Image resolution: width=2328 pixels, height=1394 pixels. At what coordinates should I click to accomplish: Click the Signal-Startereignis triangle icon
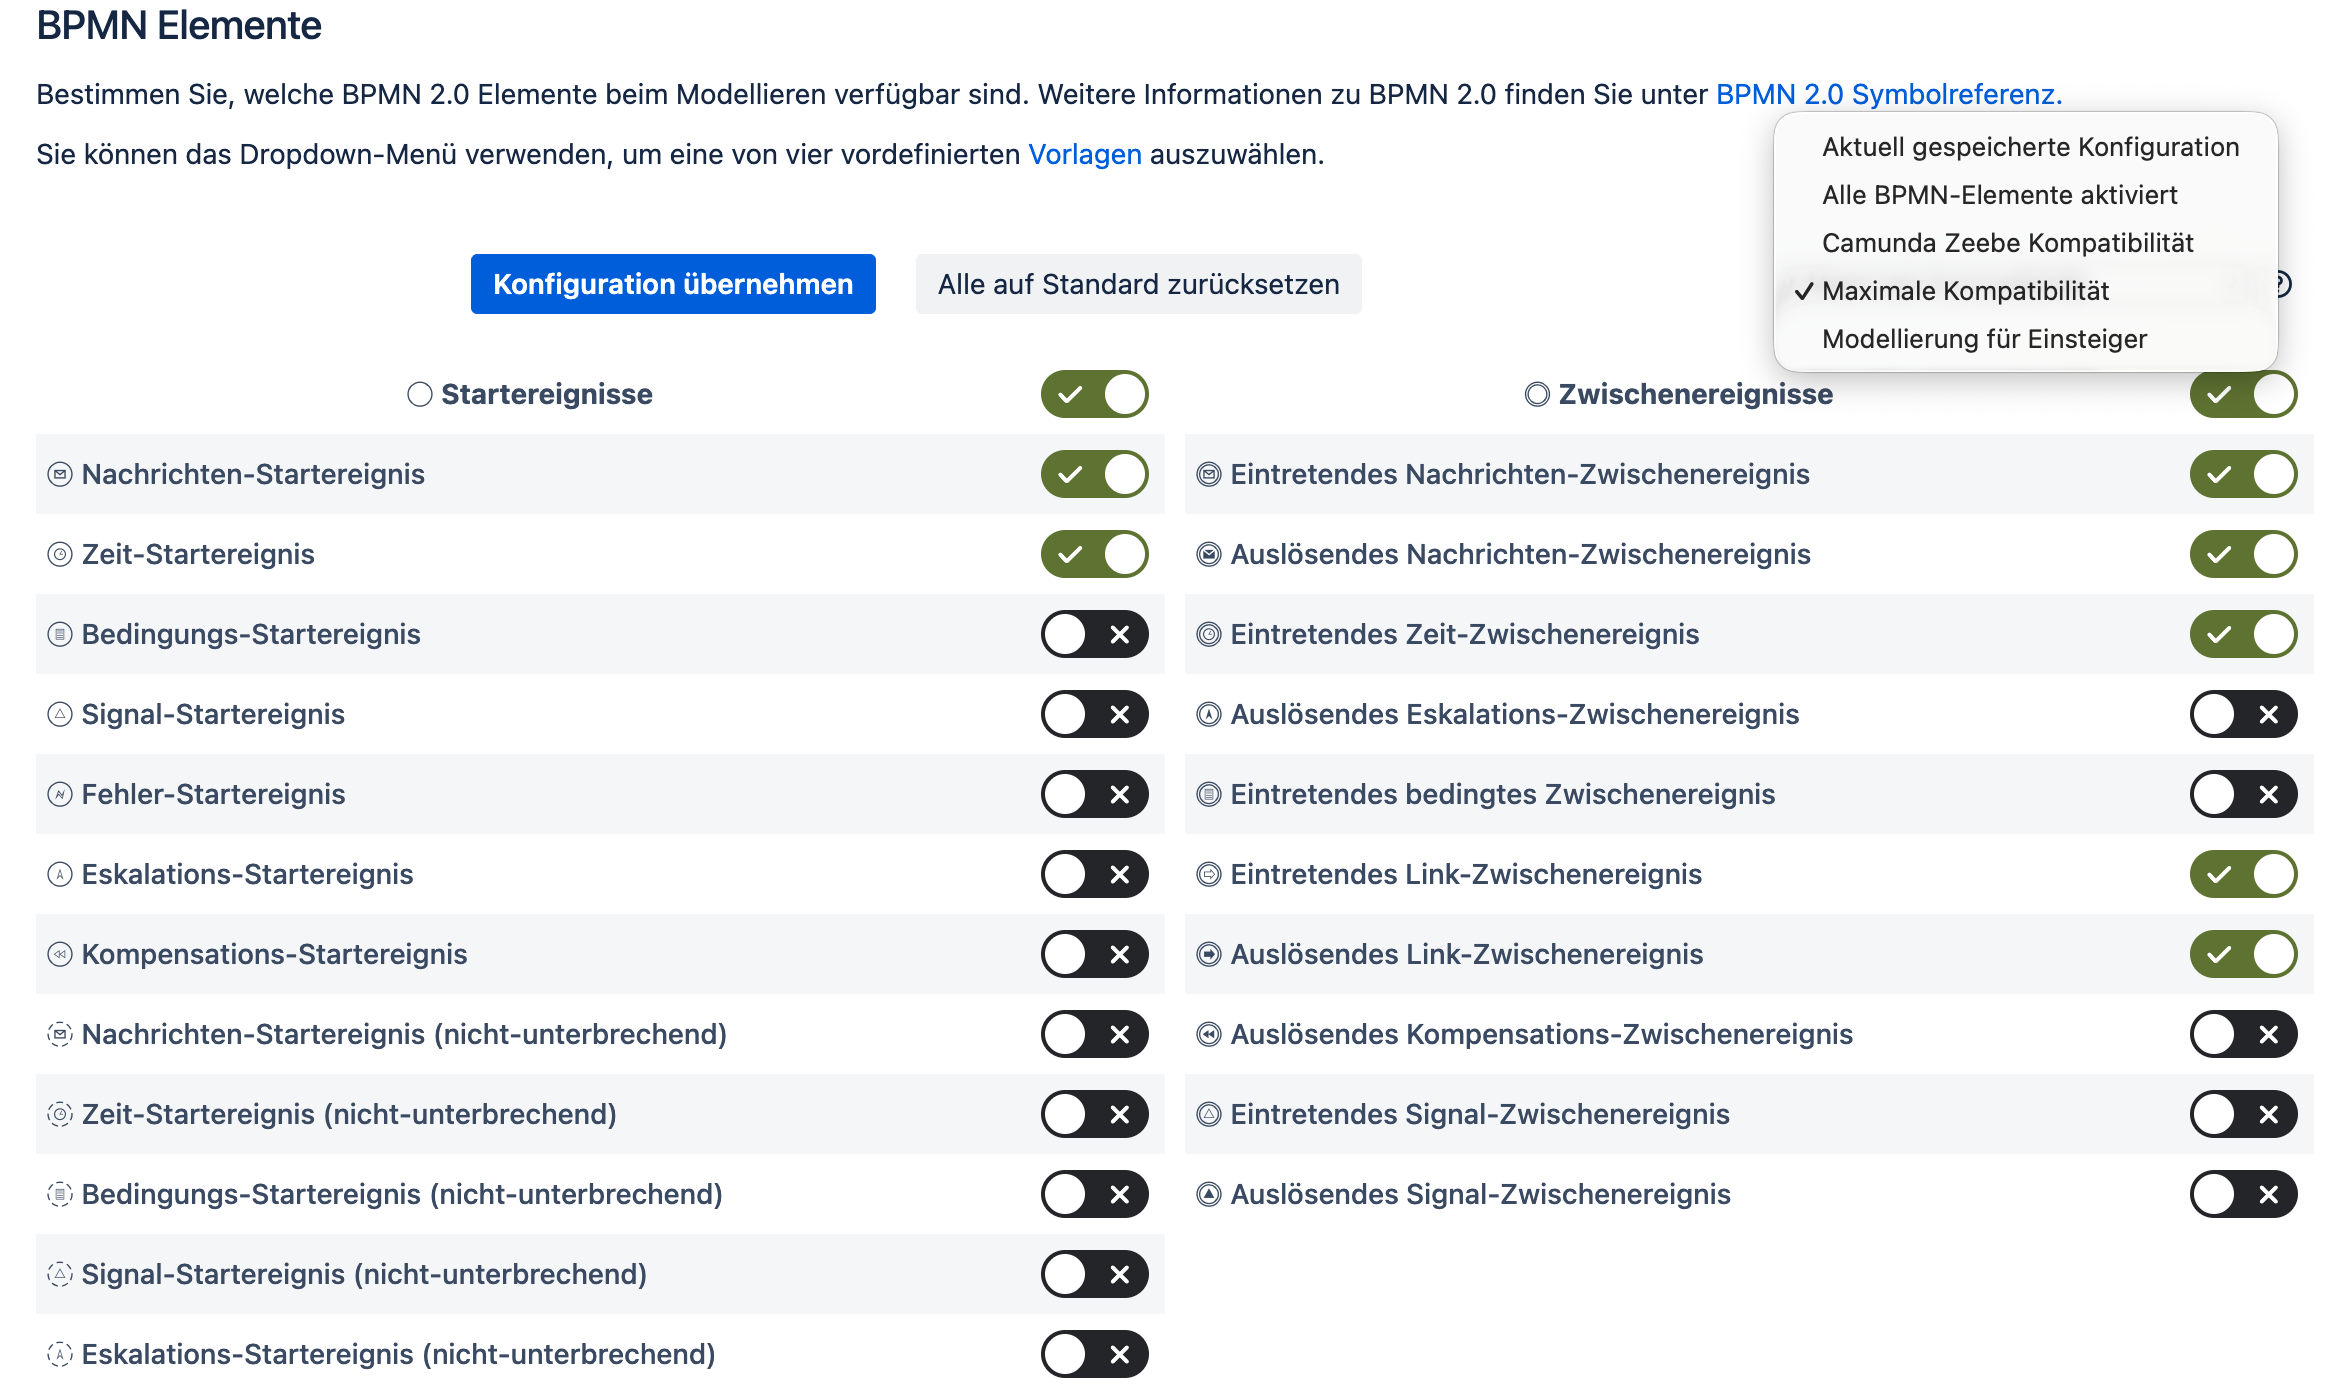click(60, 714)
